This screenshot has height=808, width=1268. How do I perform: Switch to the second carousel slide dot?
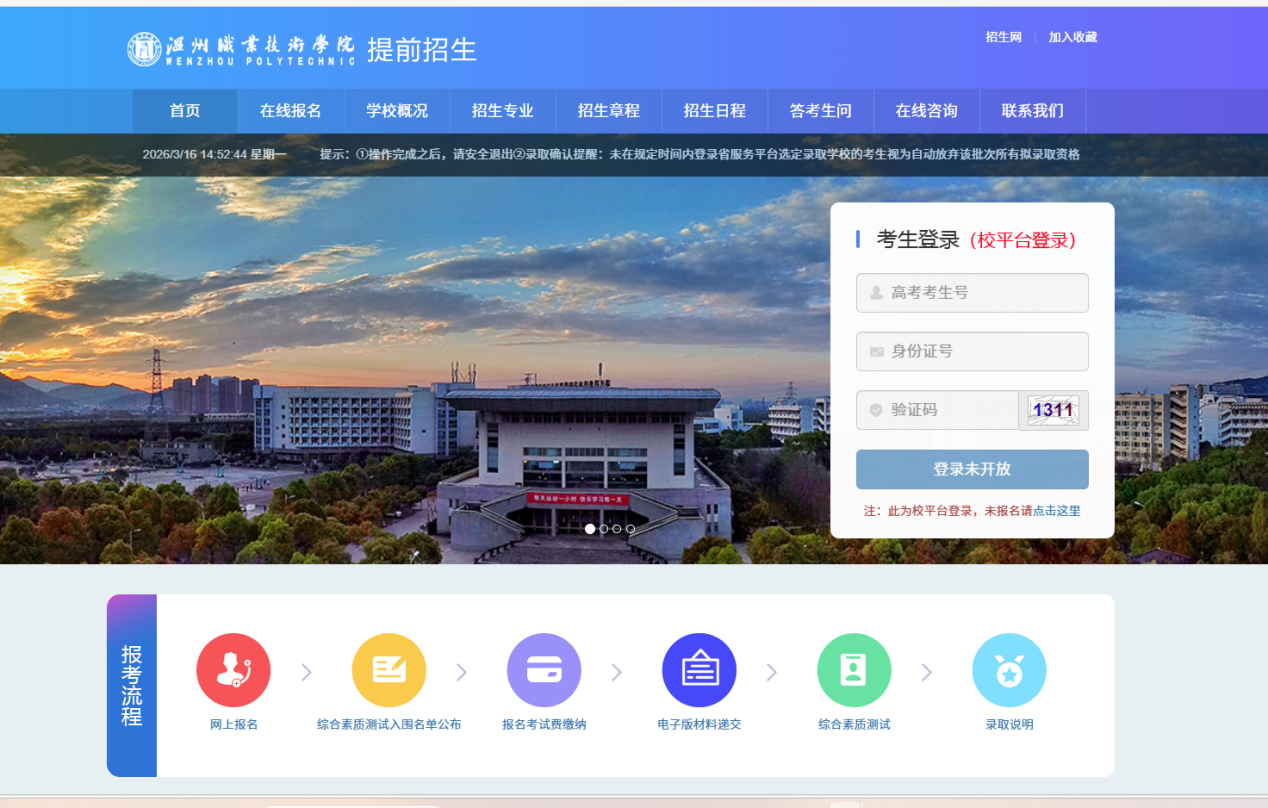click(x=604, y=528)
